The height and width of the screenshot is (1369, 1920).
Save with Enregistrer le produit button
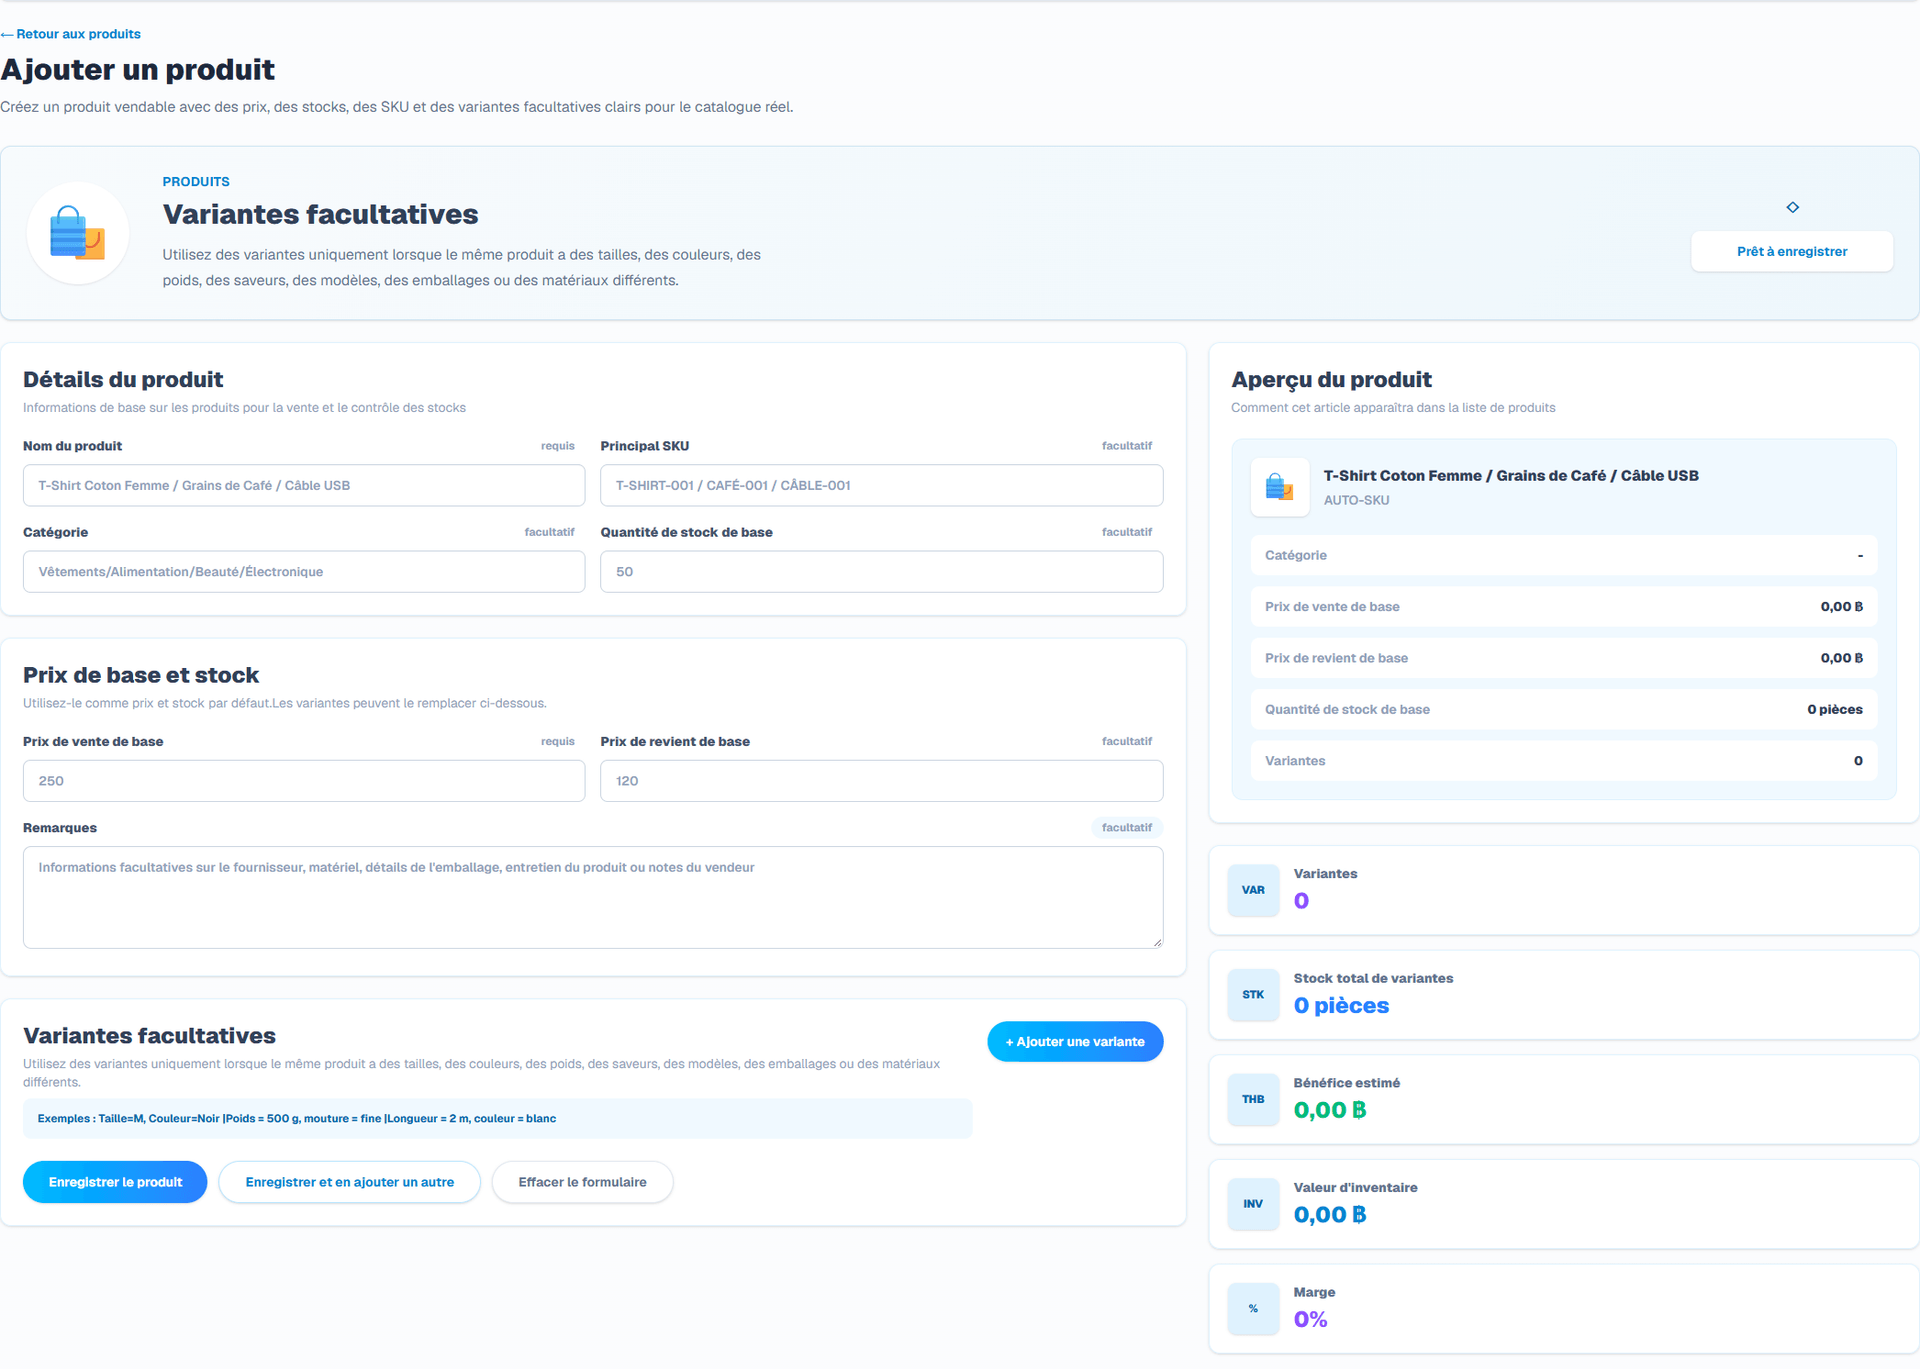pyautogui.click(x=115, y=1182)
